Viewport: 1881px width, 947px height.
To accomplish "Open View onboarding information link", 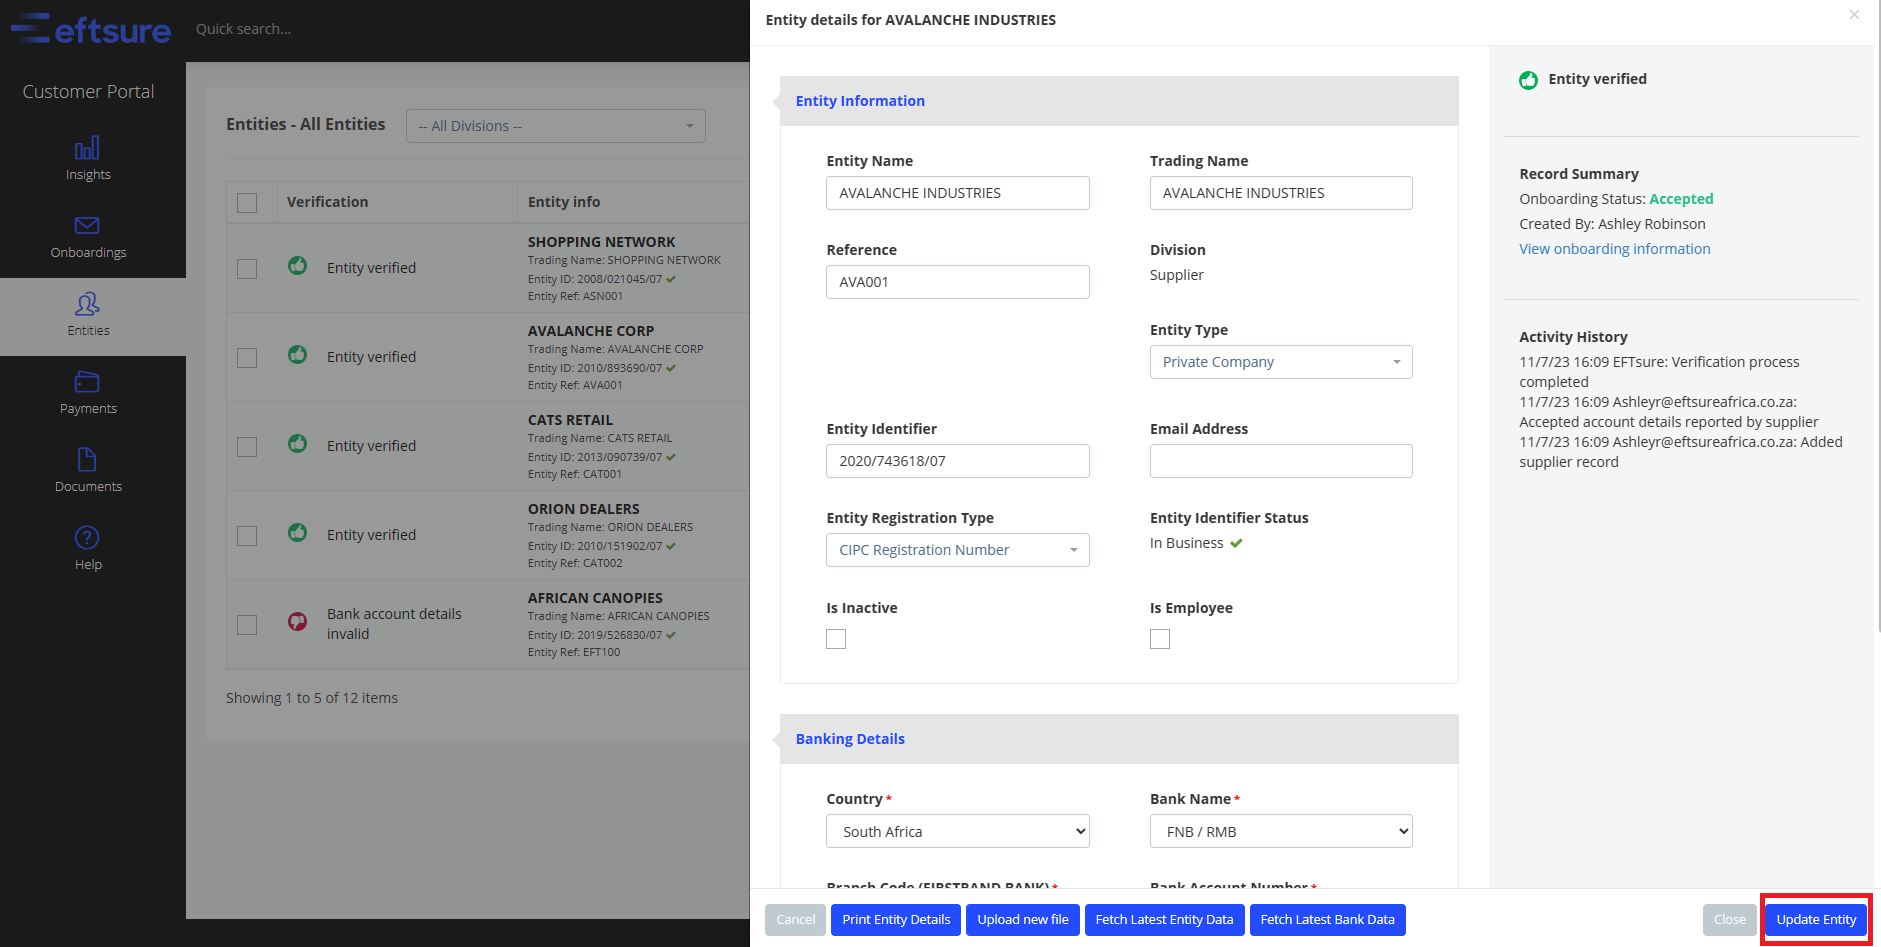I will [1614, 249].
